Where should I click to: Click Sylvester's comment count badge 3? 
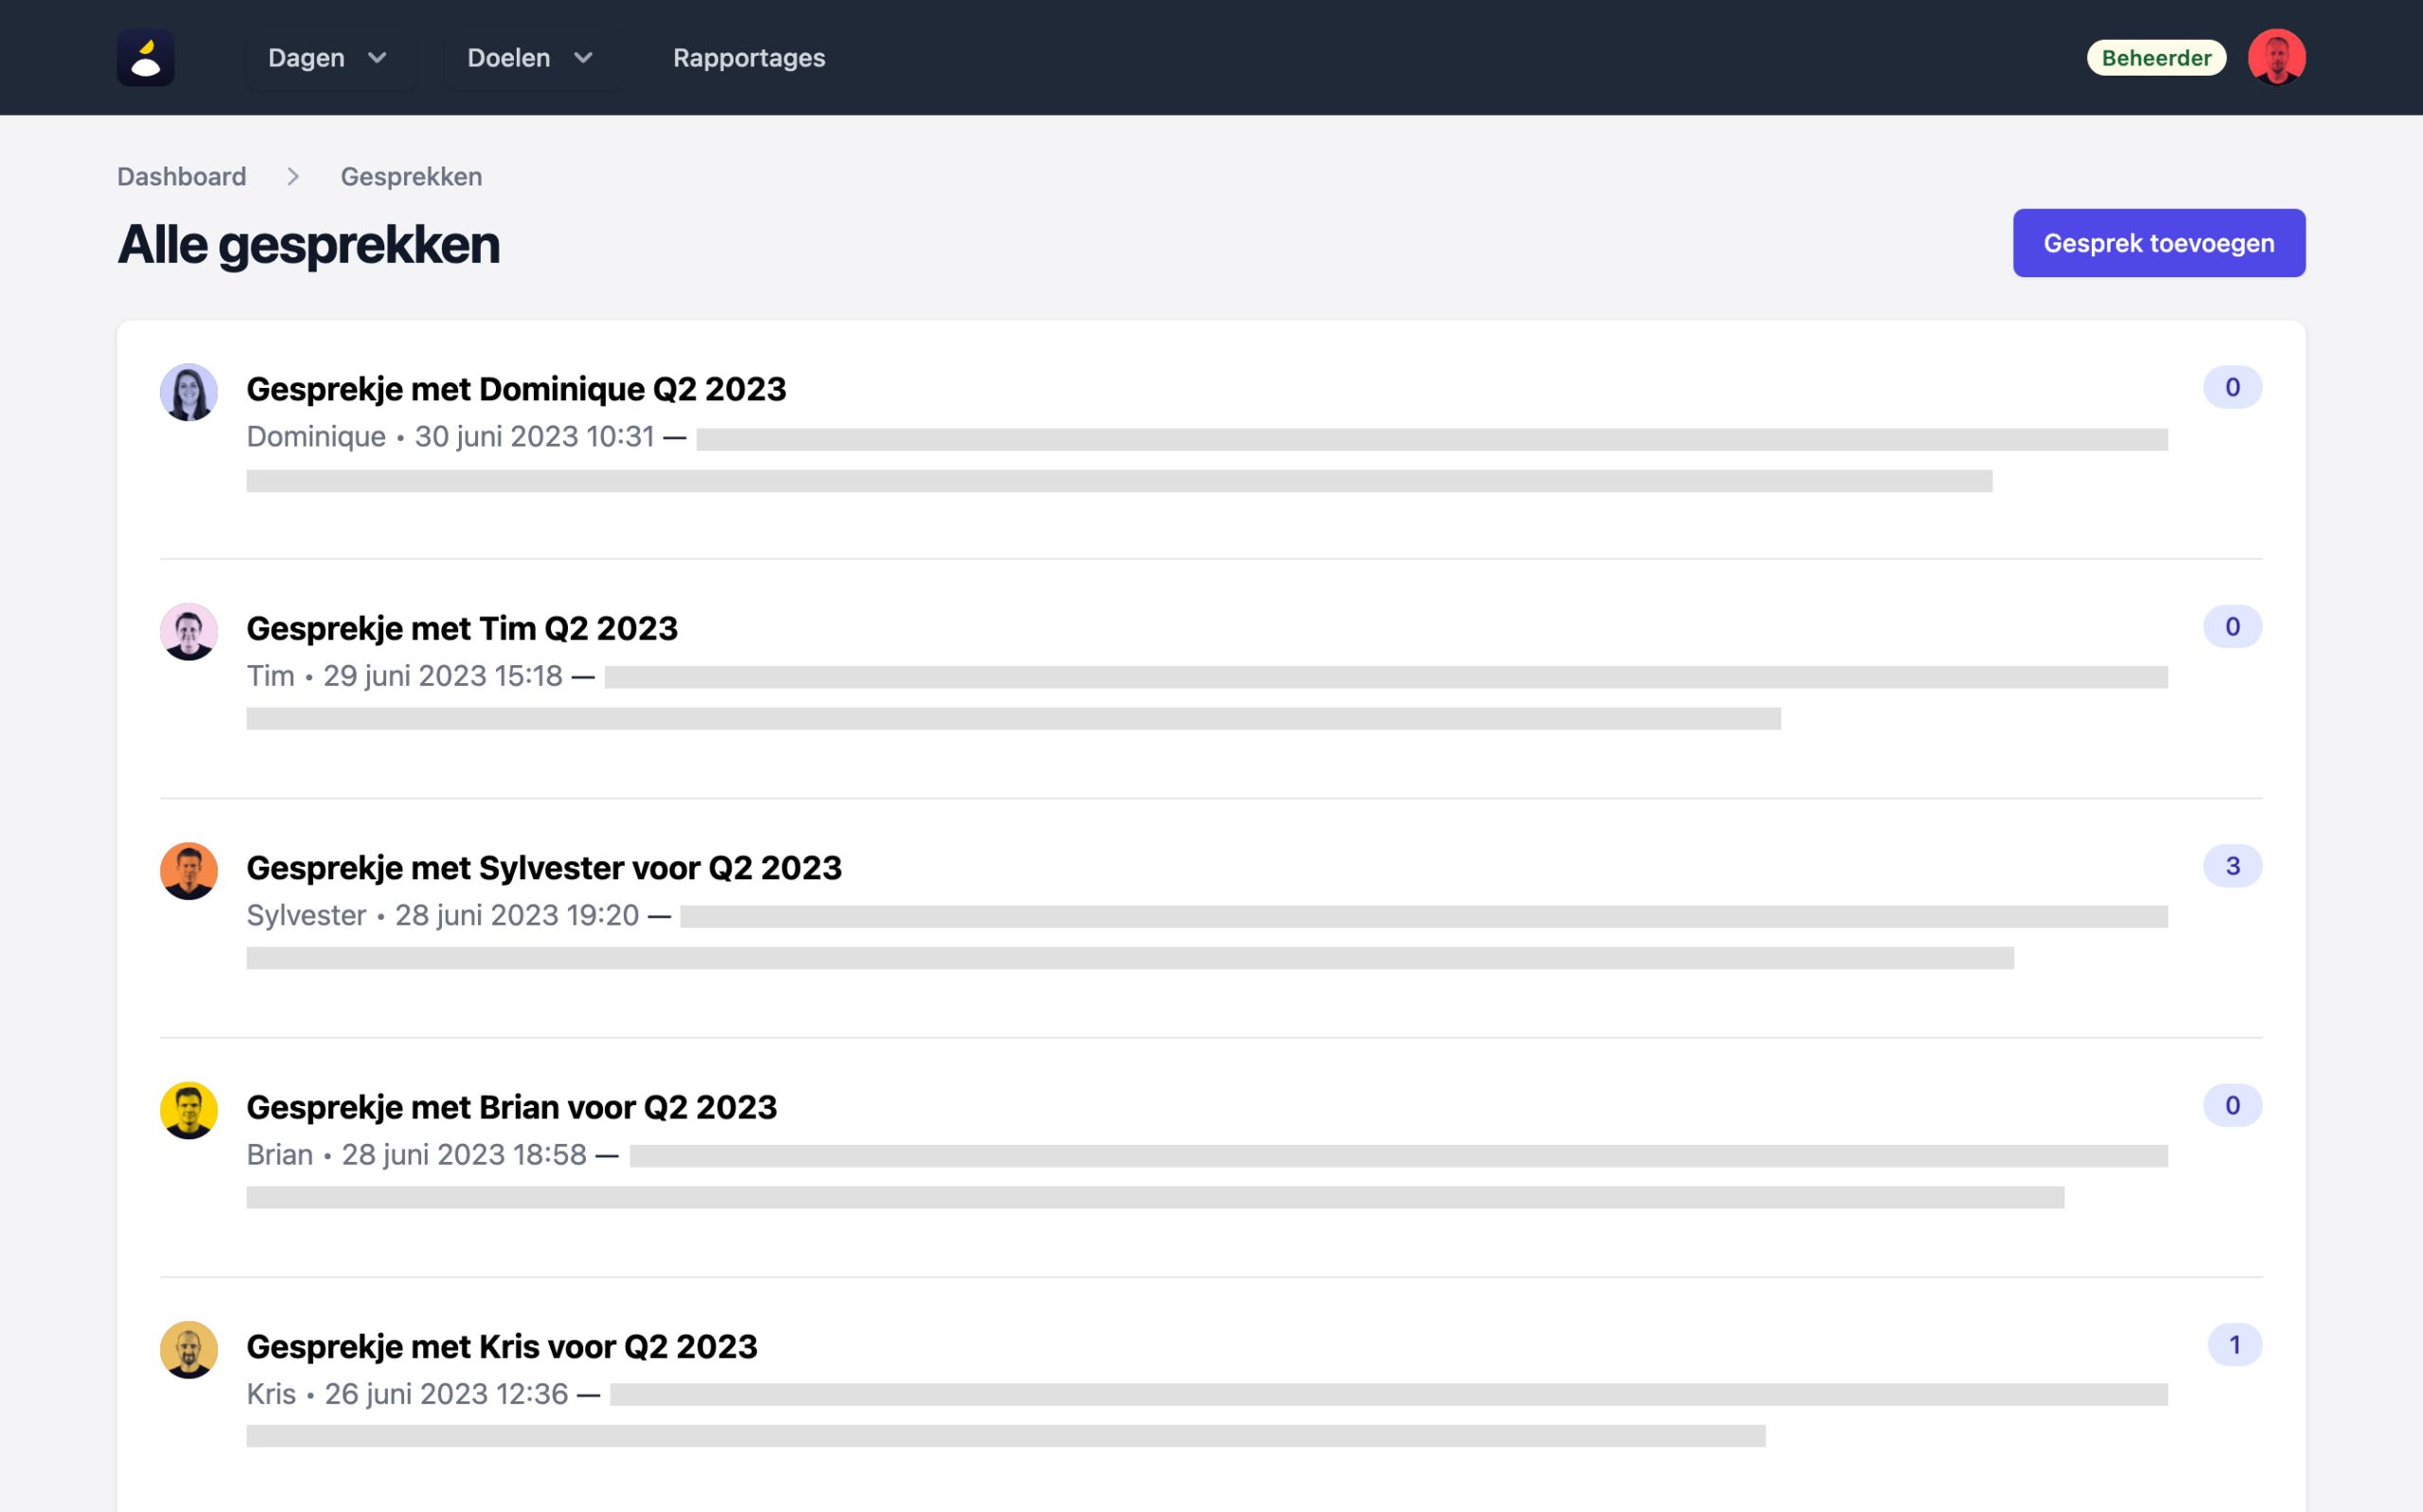tap(2231, 866)
